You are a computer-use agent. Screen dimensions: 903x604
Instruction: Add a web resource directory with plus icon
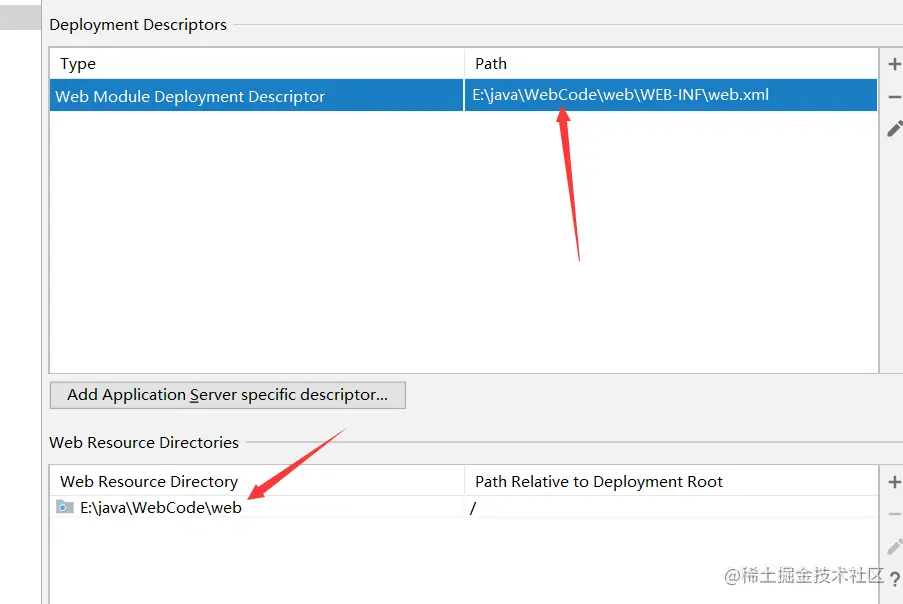point(894,482)
